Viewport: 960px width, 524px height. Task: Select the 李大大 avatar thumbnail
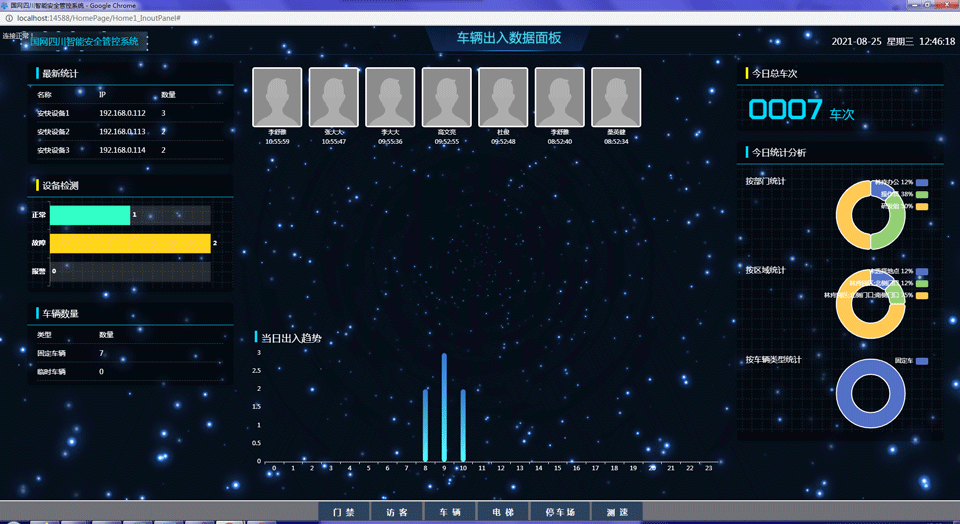pos(390,97)
